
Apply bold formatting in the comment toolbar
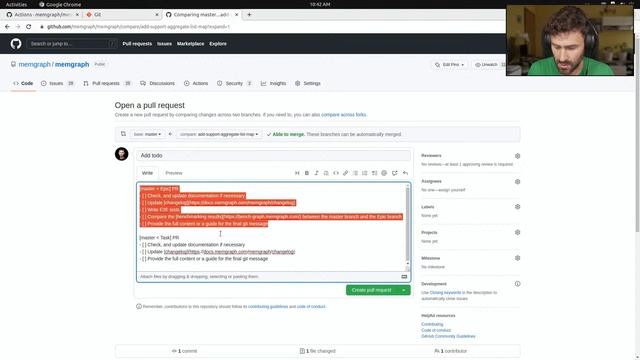pyautogui.click(x=307, y=173)
